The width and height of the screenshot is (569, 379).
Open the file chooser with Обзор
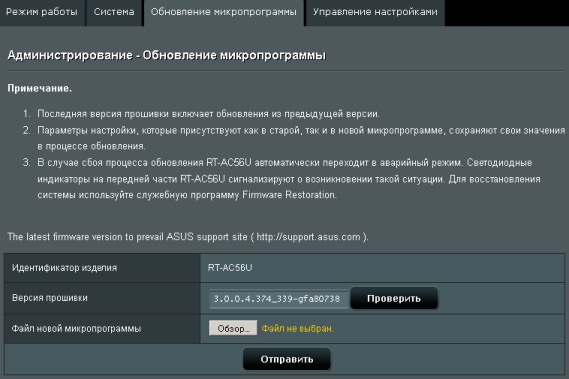click(x=233, y=328)
